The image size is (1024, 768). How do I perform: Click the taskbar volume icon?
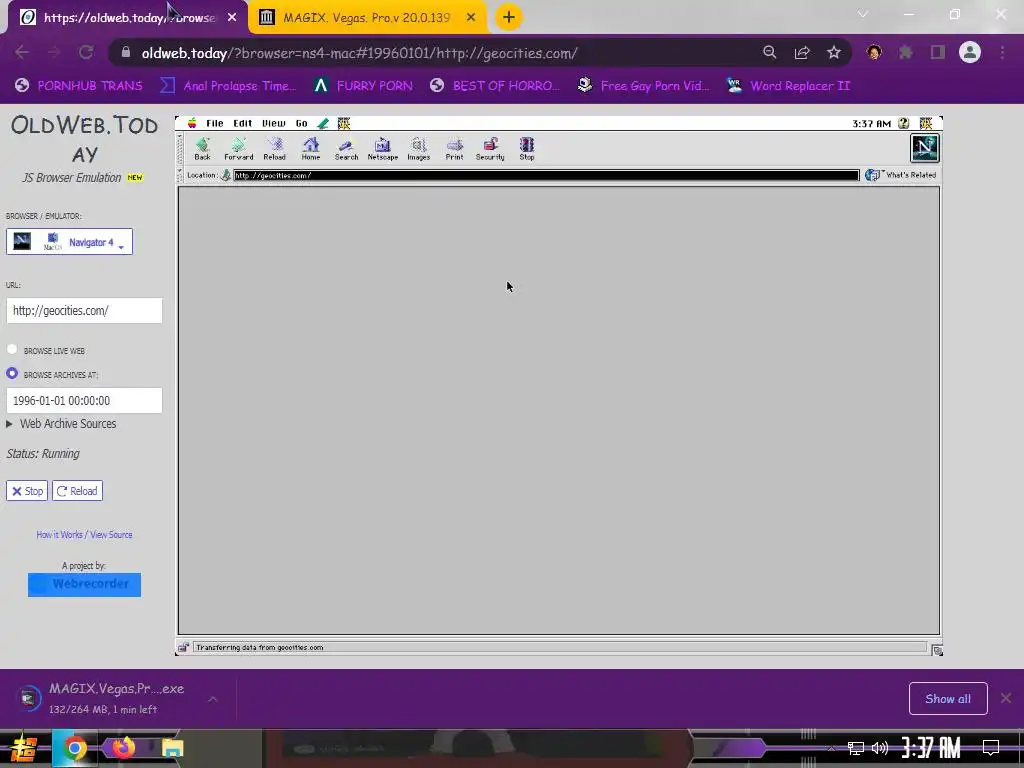[880, 748]
